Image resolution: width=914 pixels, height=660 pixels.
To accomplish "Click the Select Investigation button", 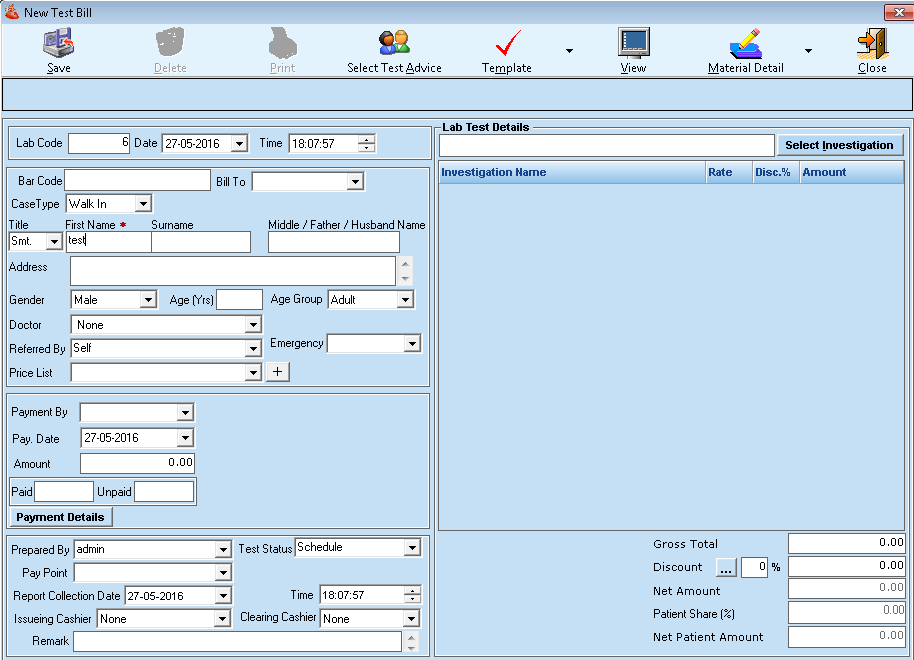I will pos(839,145).
